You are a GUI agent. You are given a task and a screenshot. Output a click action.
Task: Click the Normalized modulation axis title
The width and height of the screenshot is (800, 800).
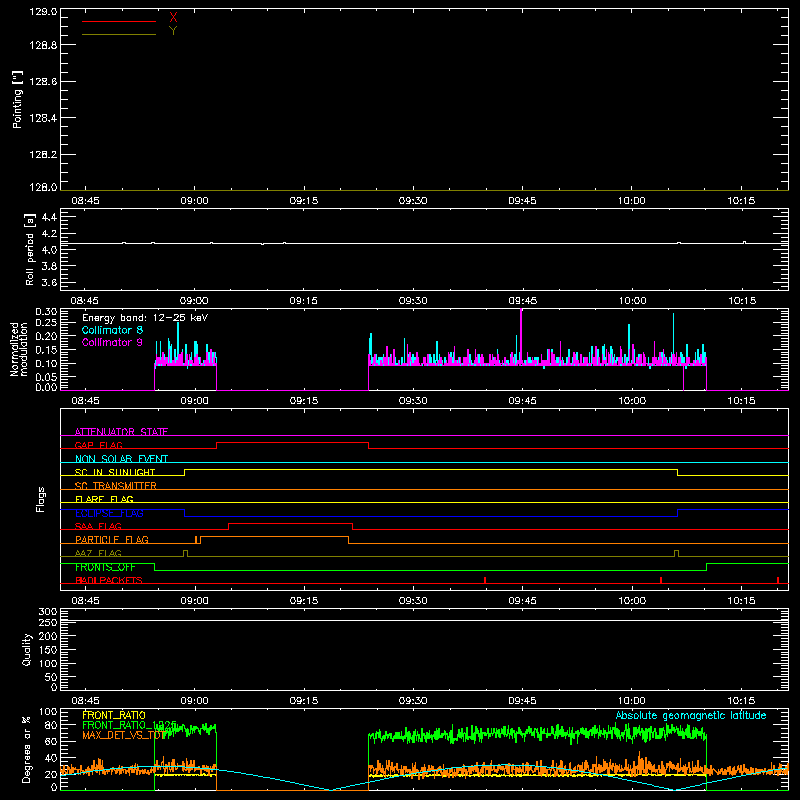click(19, 349)
